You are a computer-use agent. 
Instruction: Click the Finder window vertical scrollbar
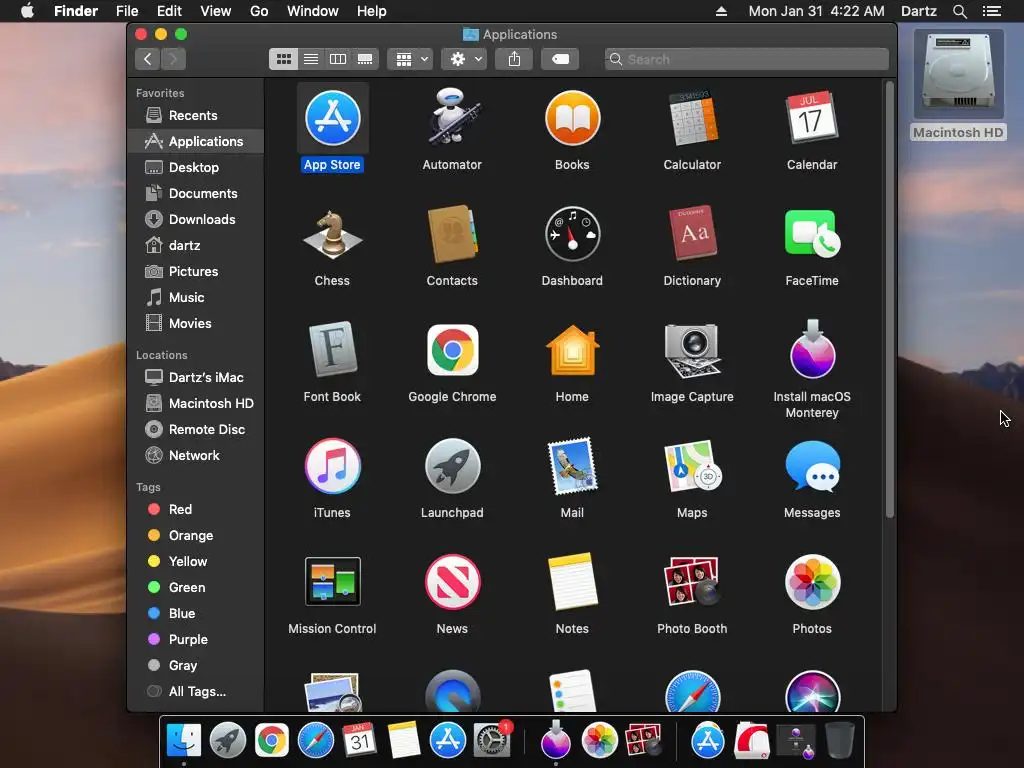click(889, 300)
